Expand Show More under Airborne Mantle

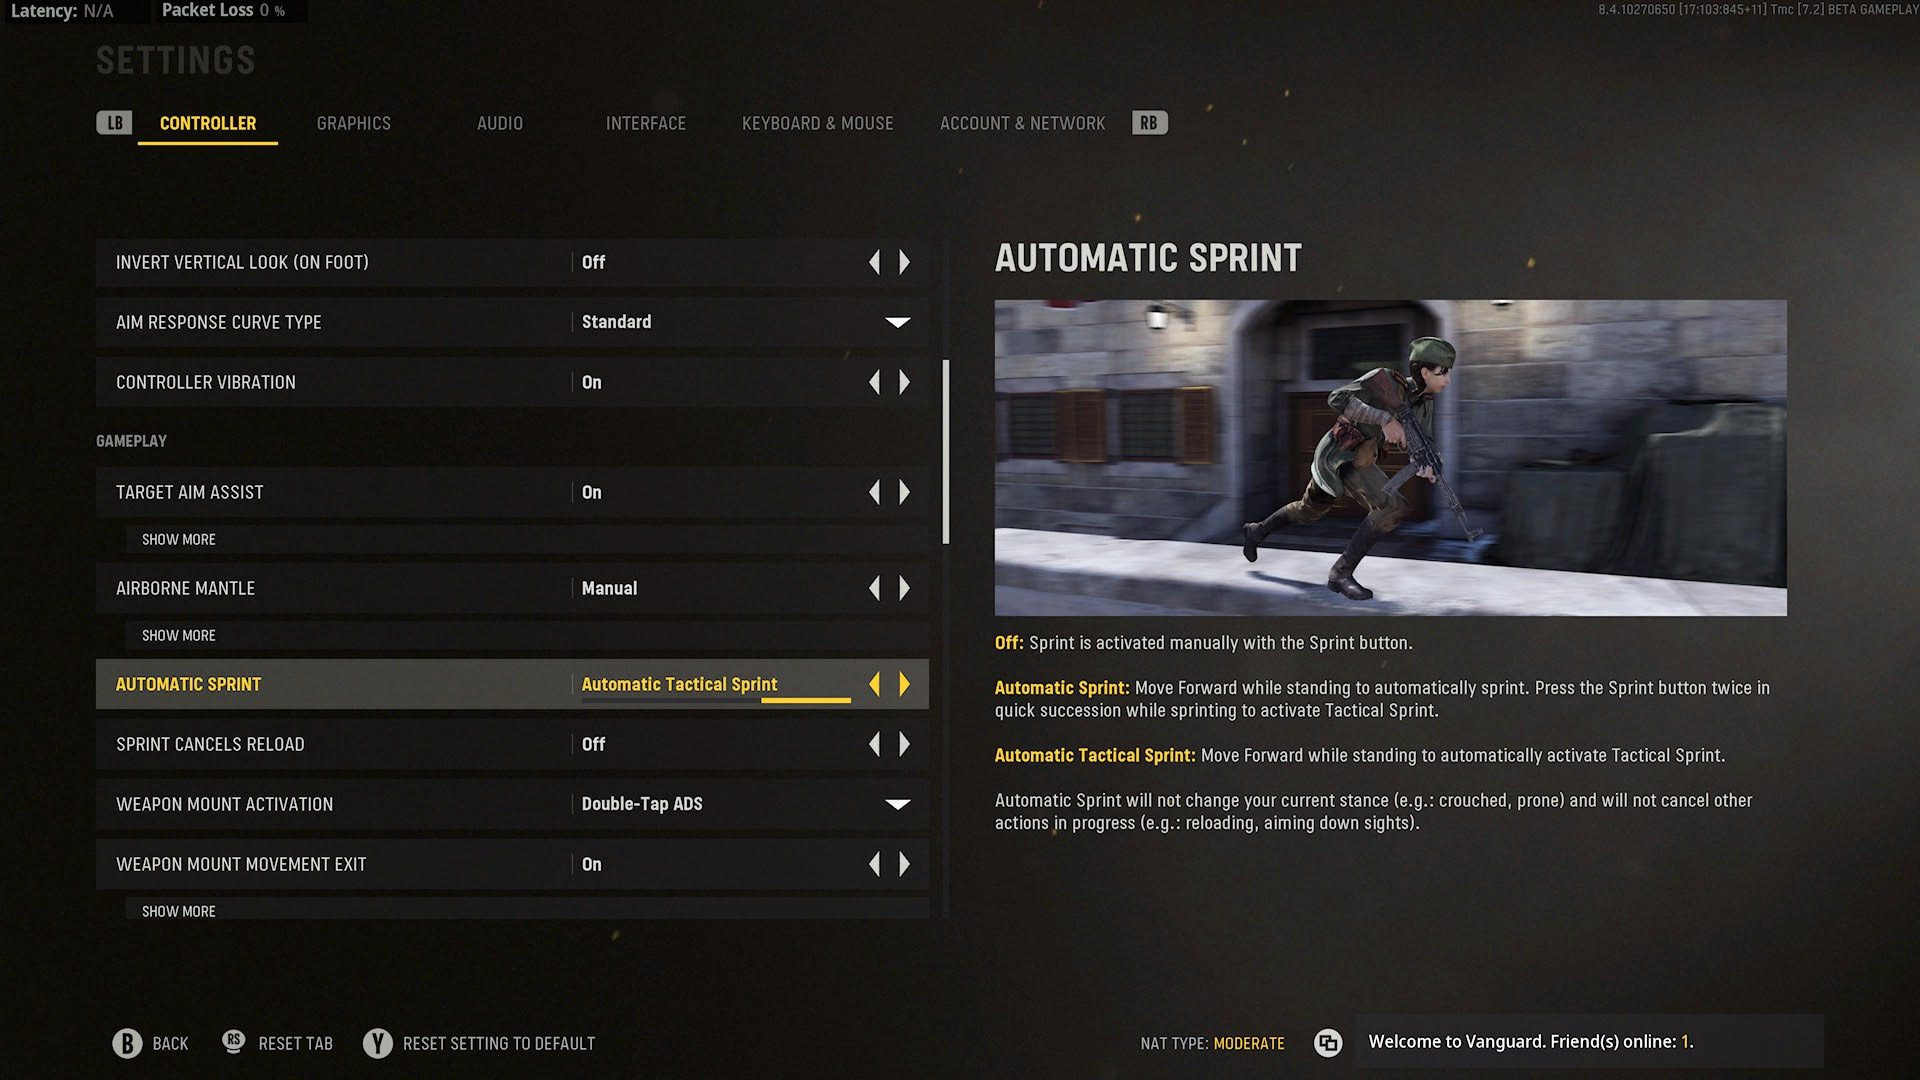pyautogui.click(x=178, y=635)
